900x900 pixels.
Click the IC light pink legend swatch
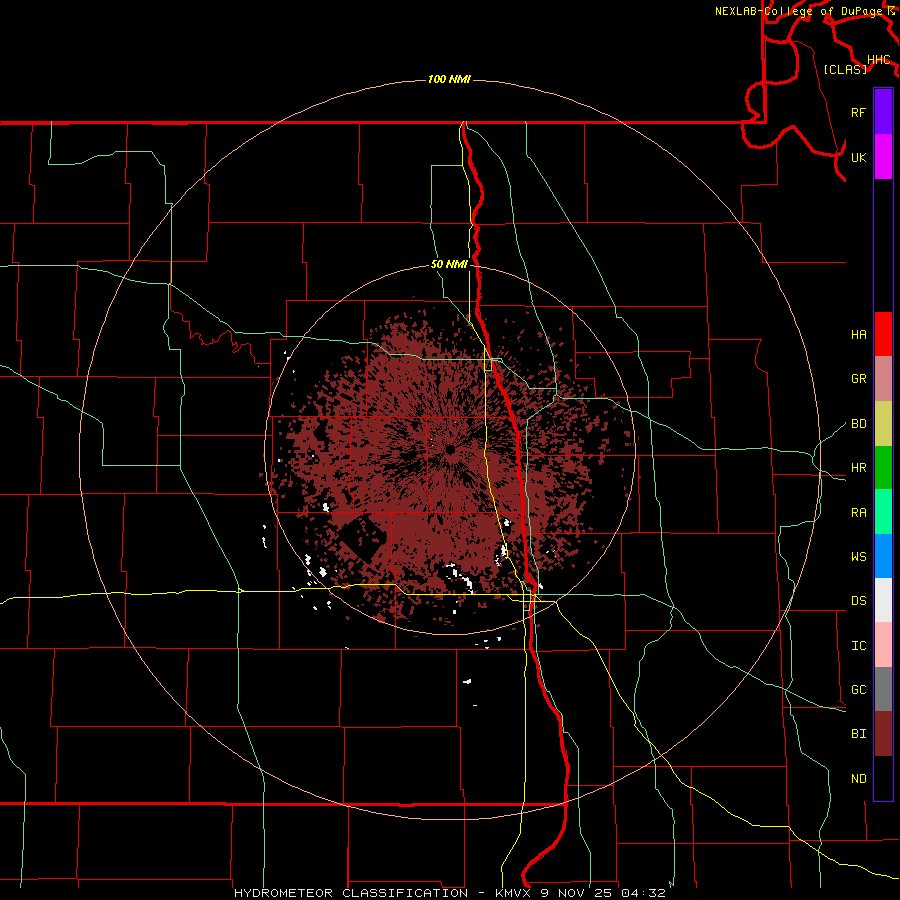883,645
